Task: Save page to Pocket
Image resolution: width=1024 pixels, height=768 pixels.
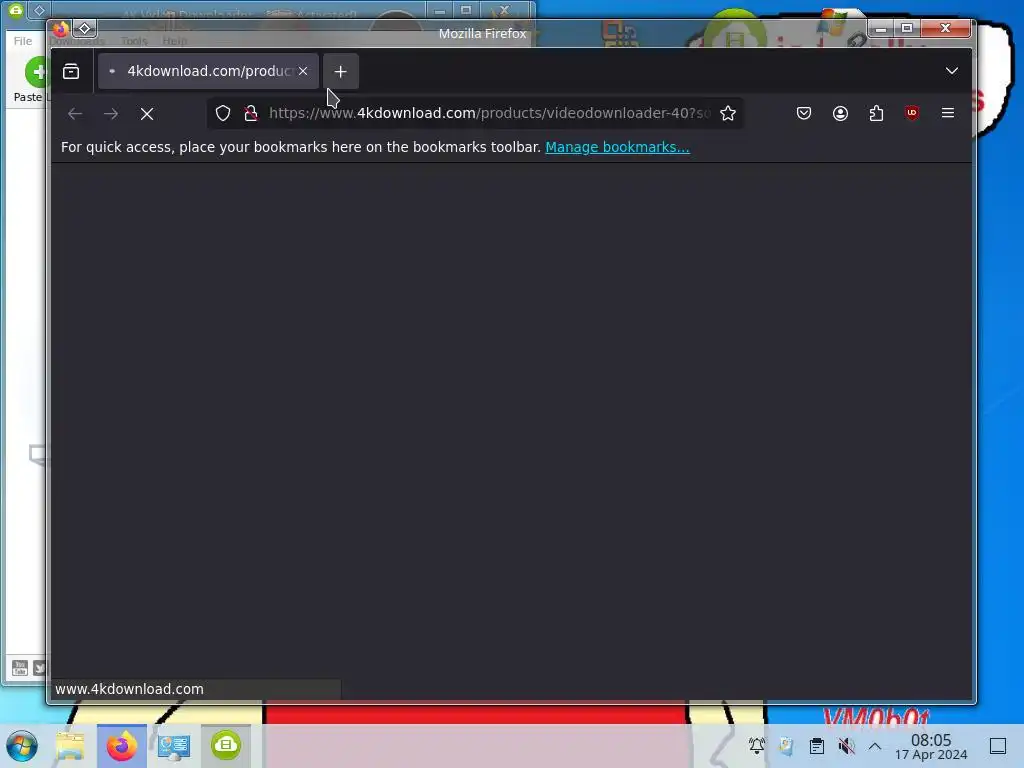Action: coord(804,113)
